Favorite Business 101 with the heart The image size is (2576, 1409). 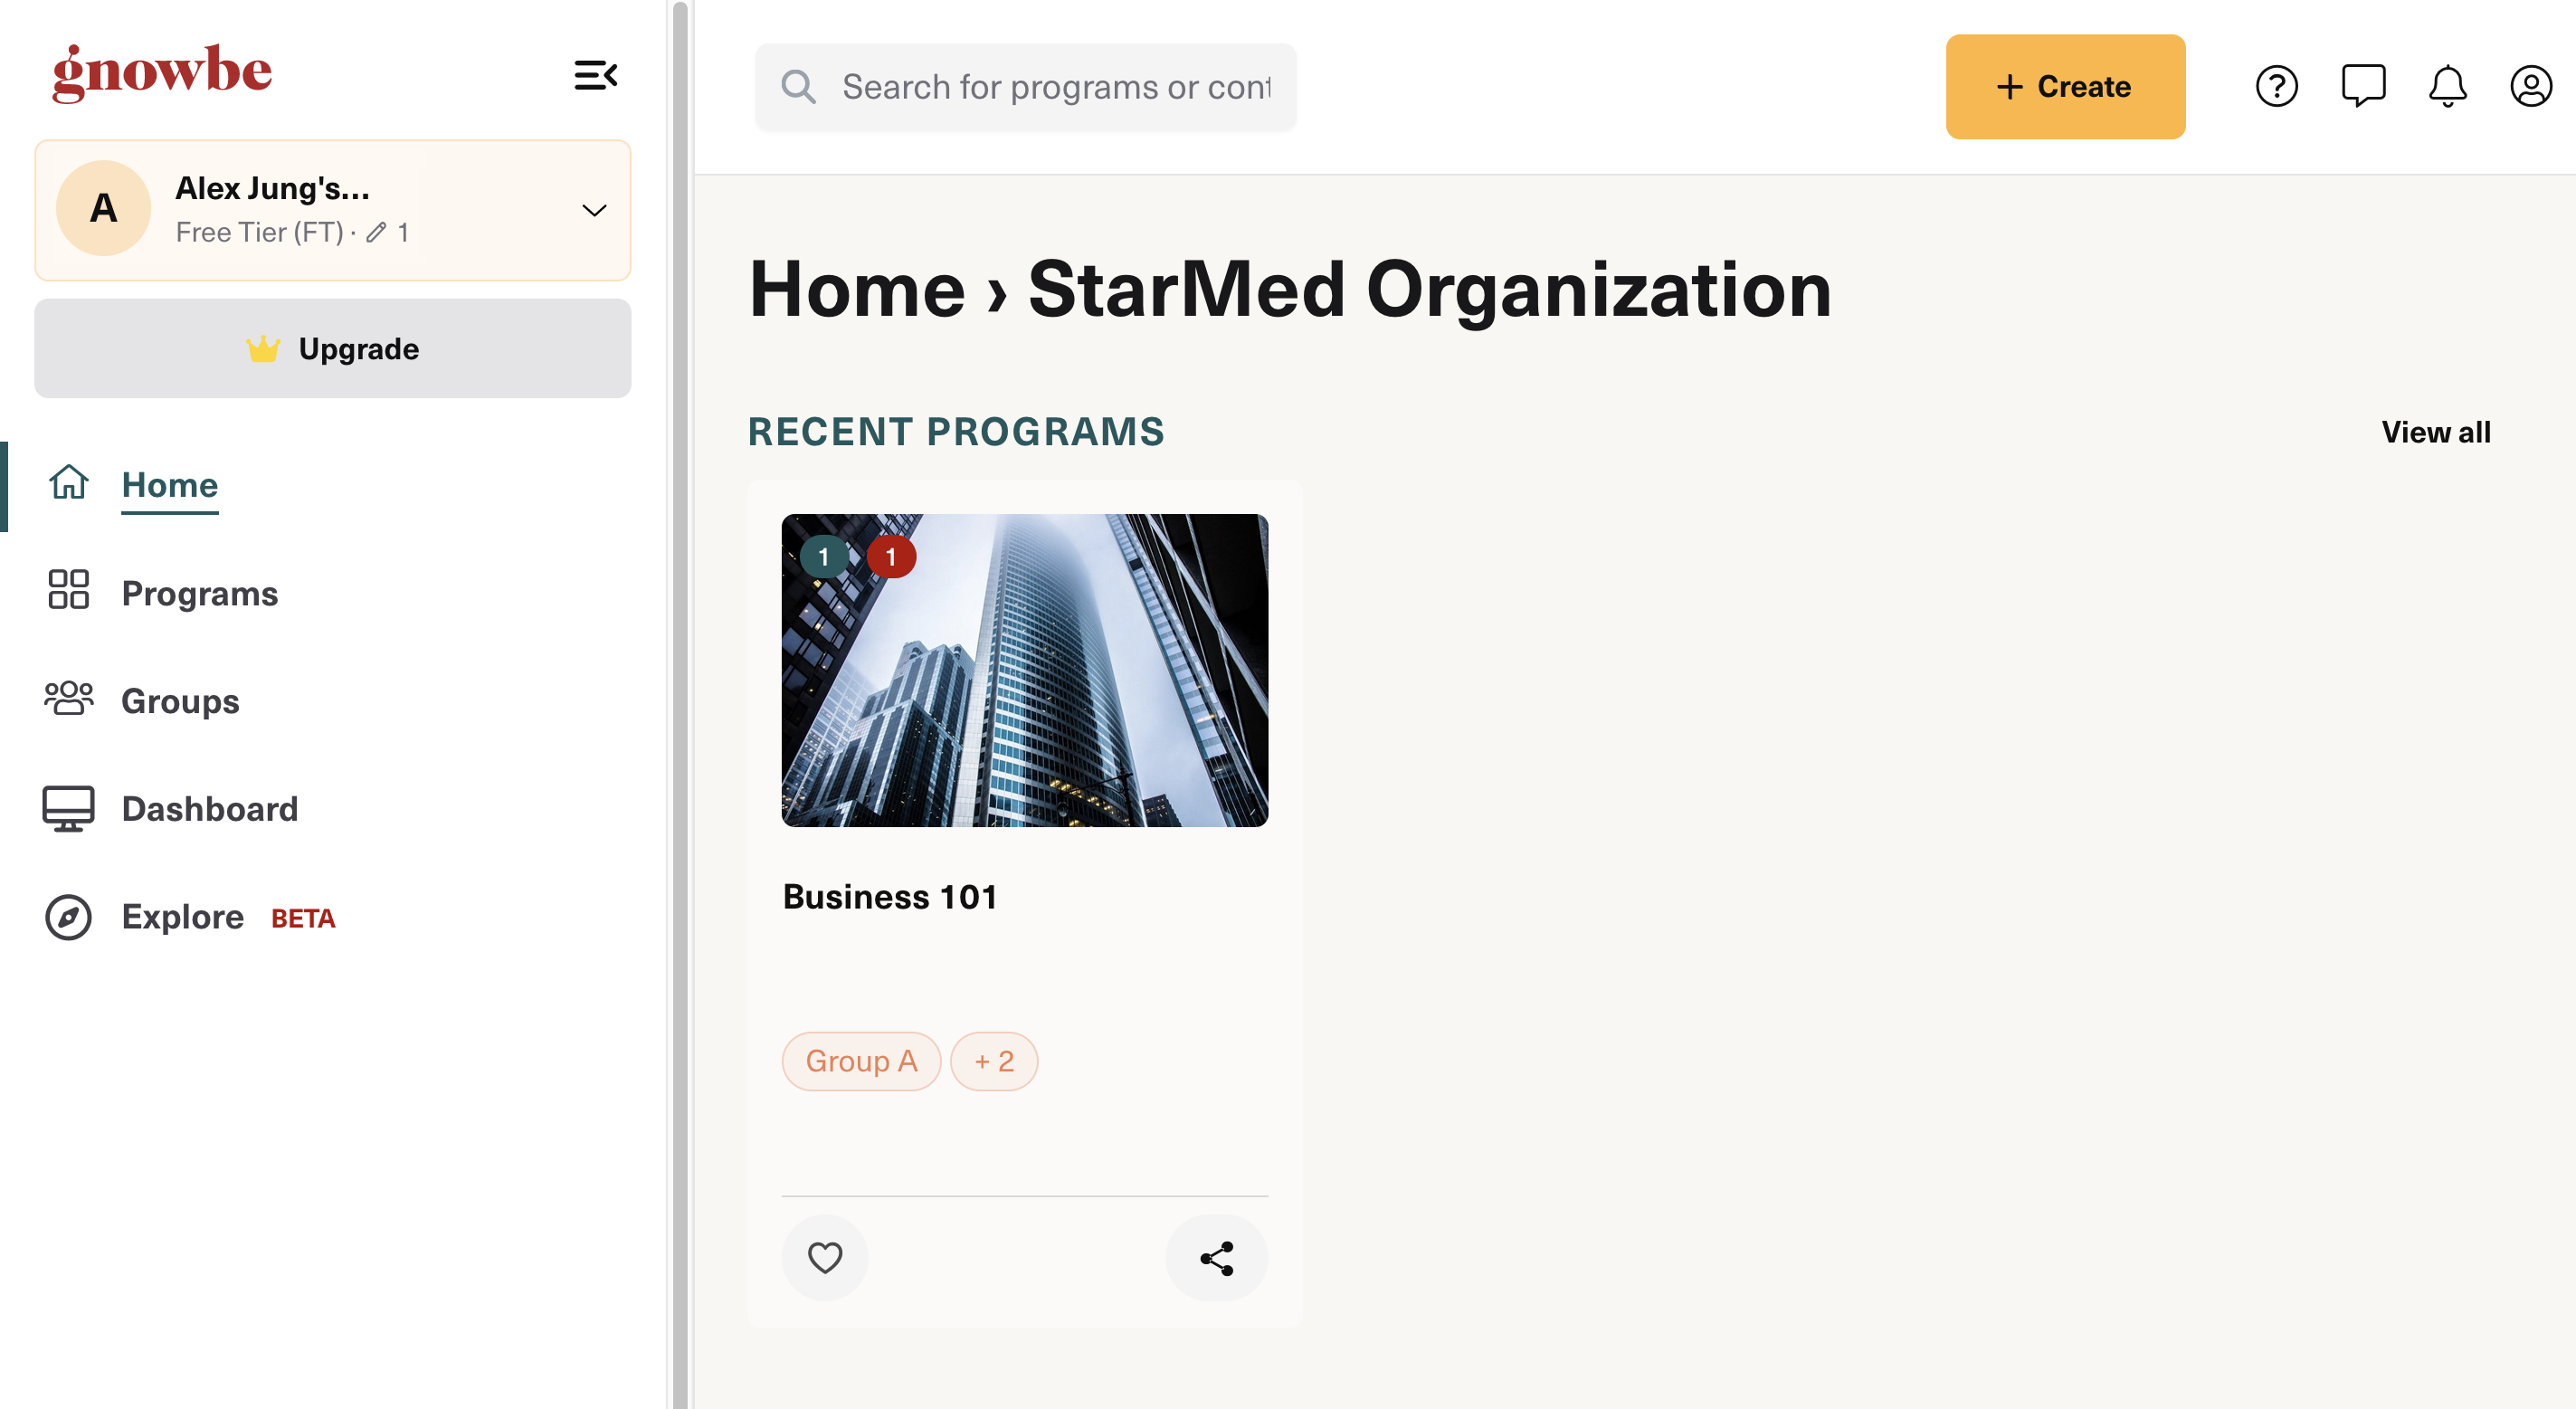pos(825,1258)
